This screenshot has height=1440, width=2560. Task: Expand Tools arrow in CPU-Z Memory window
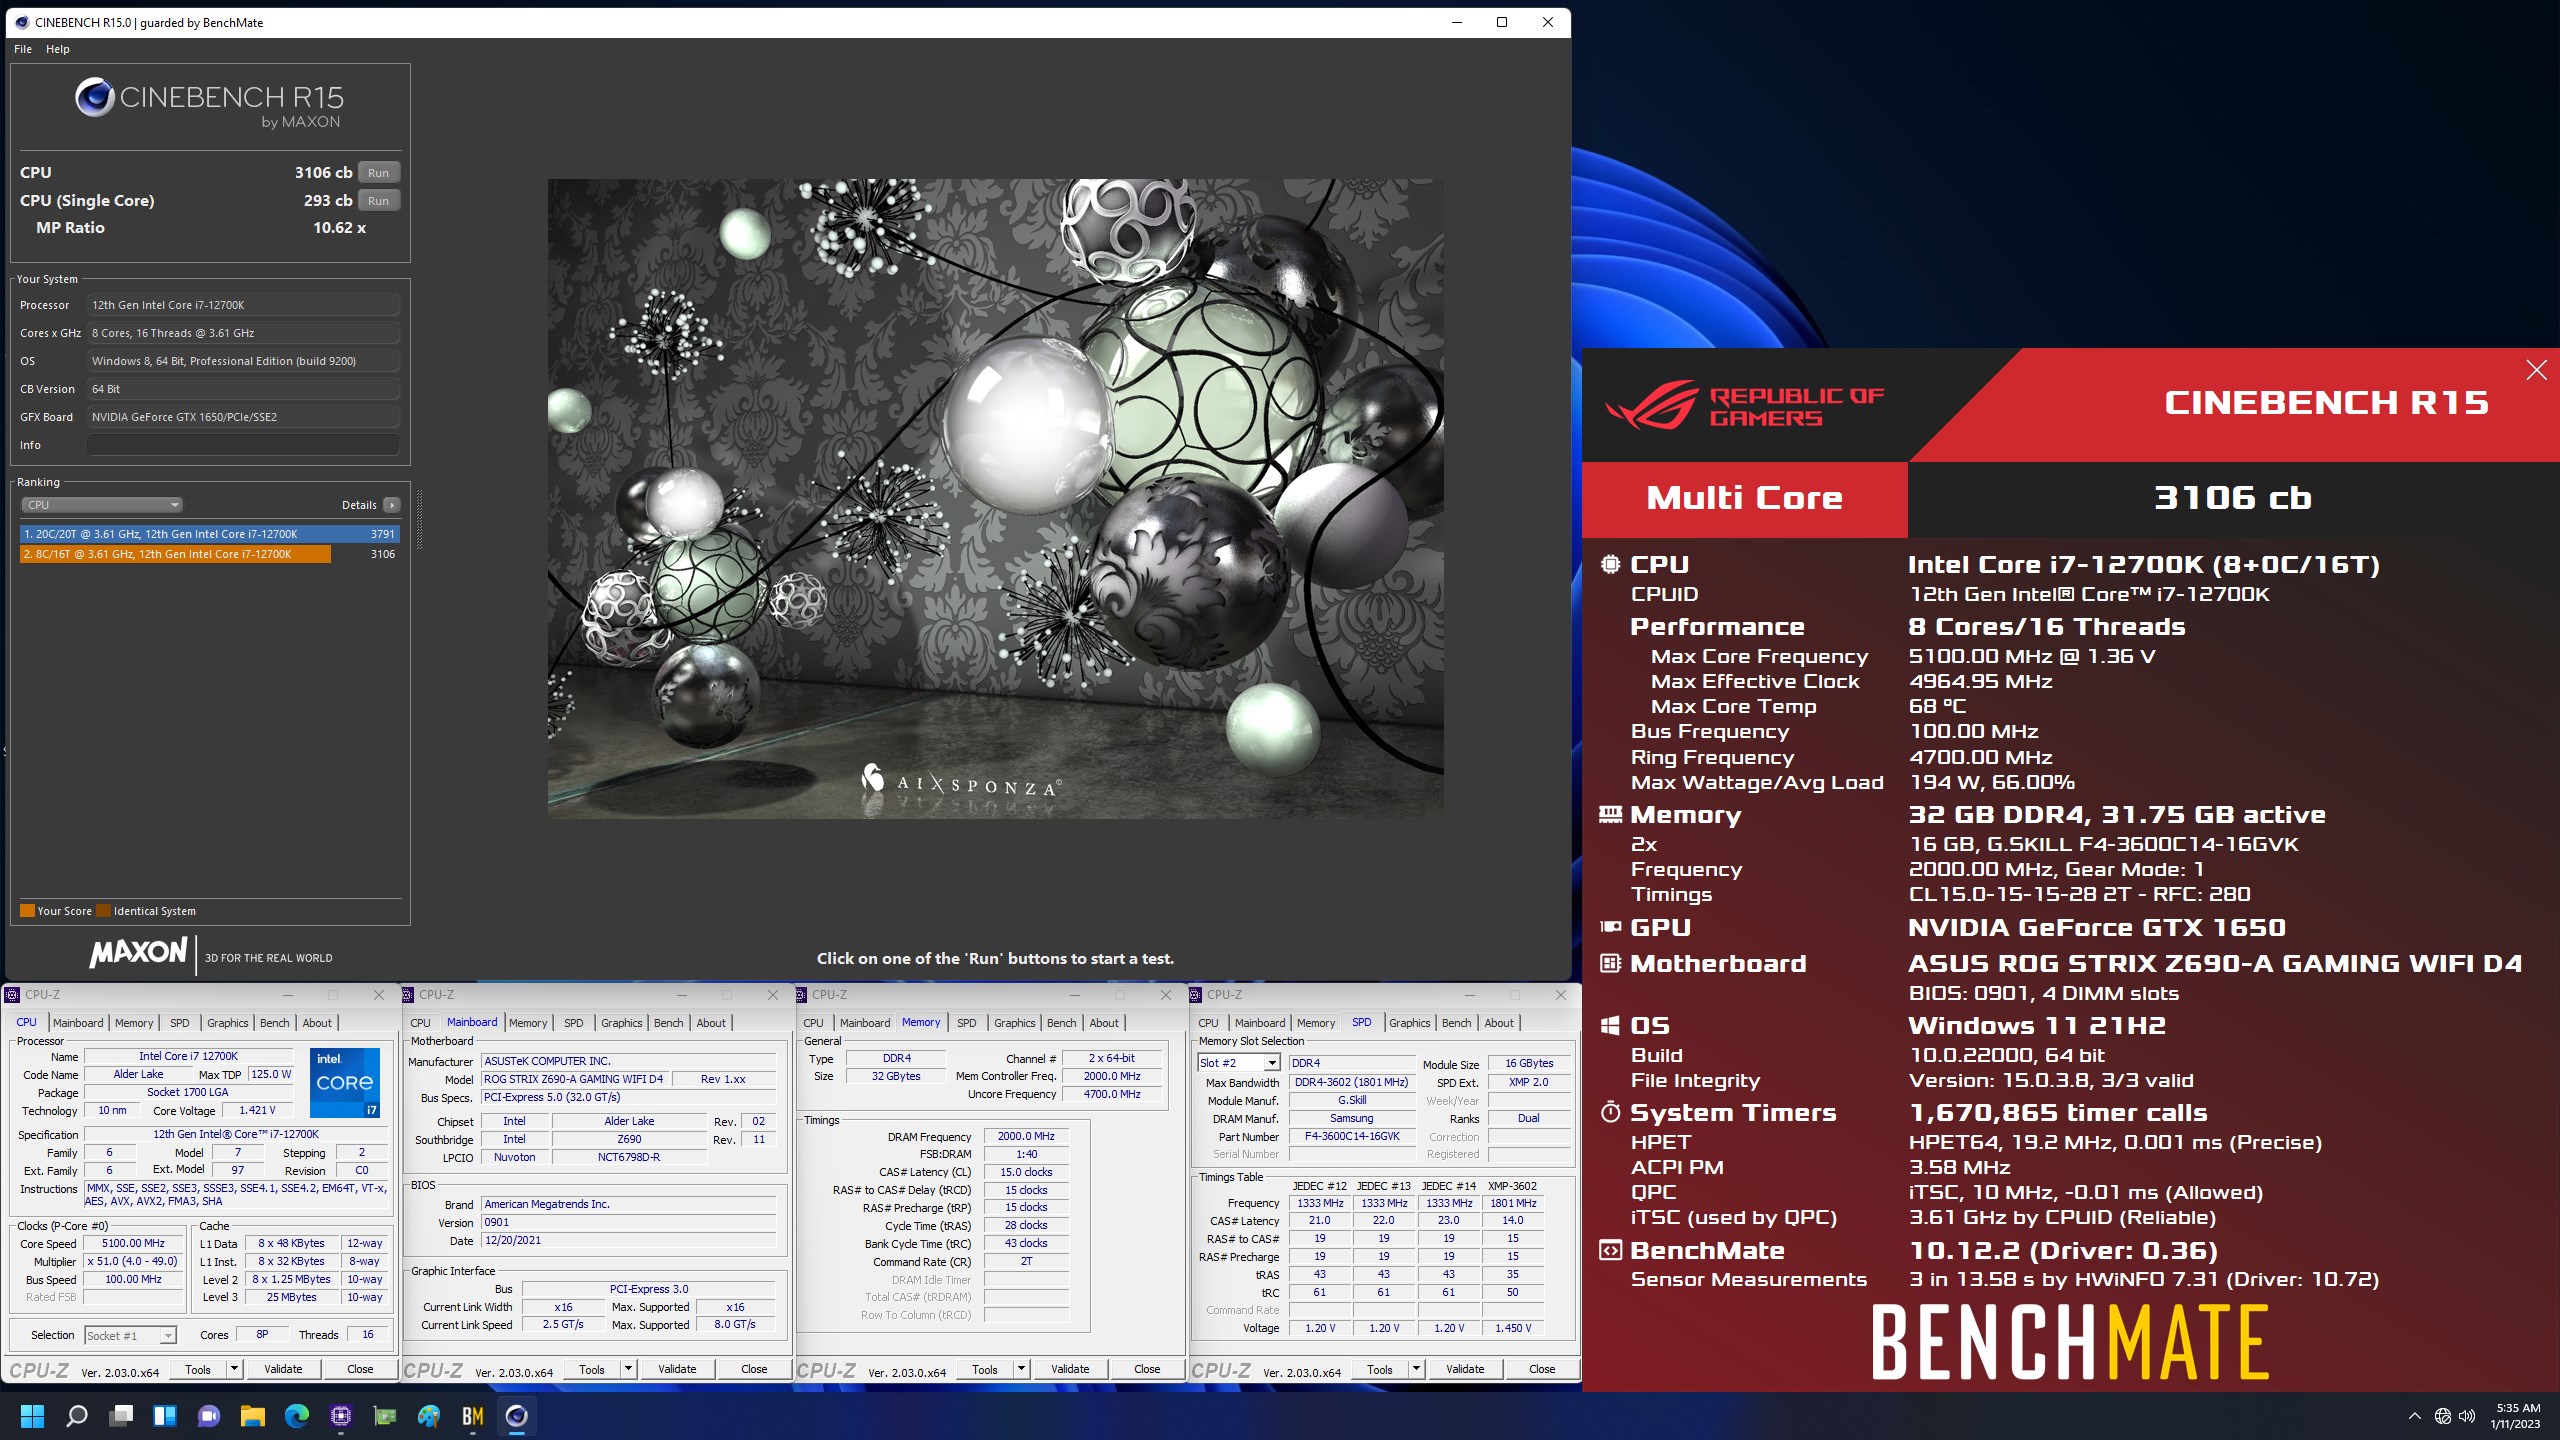pyautogui.click(x=1021, y=1369)
